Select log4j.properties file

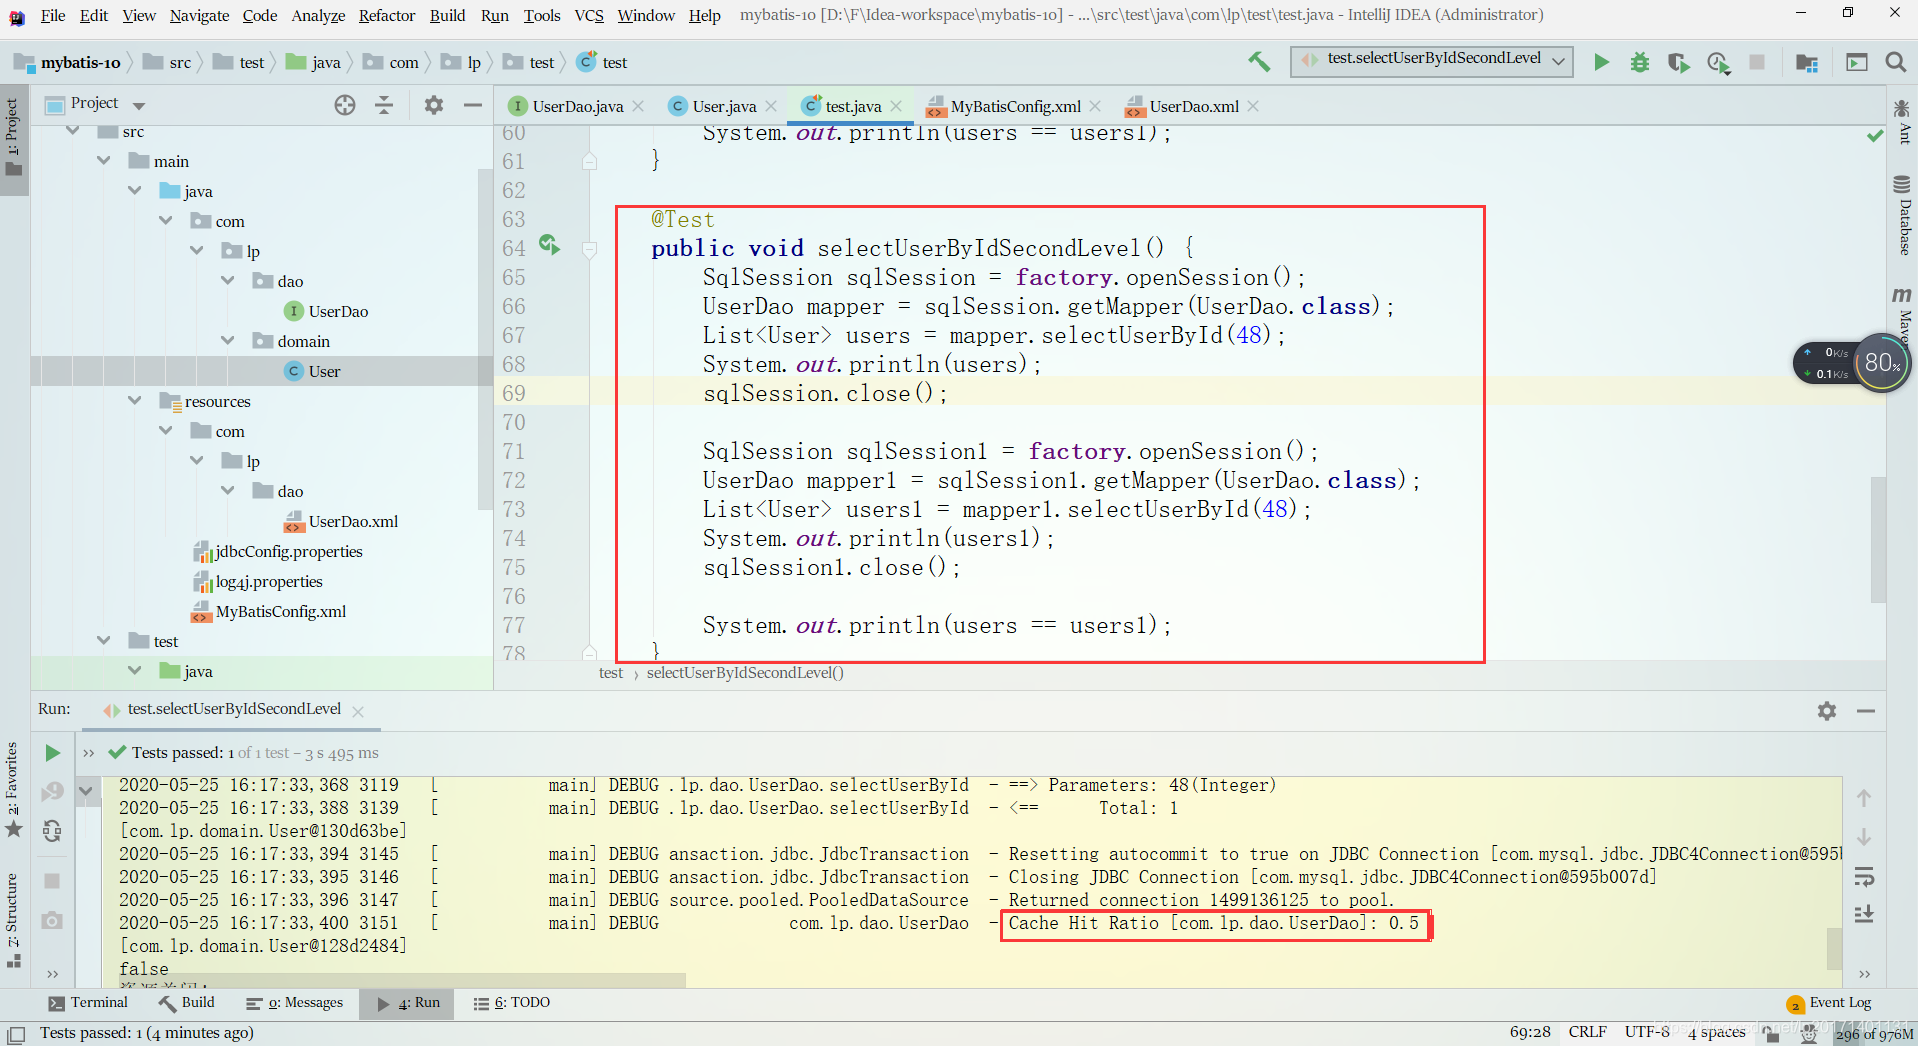click(x=258, y=581)
